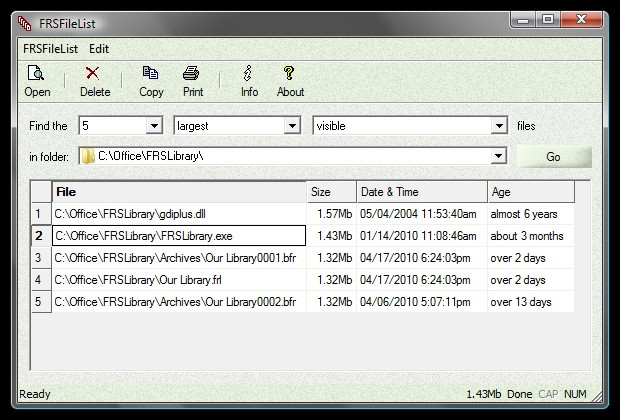Click the 'about 3 months' age cell
The image size is (620, 420).
click(x=531, y=236)
